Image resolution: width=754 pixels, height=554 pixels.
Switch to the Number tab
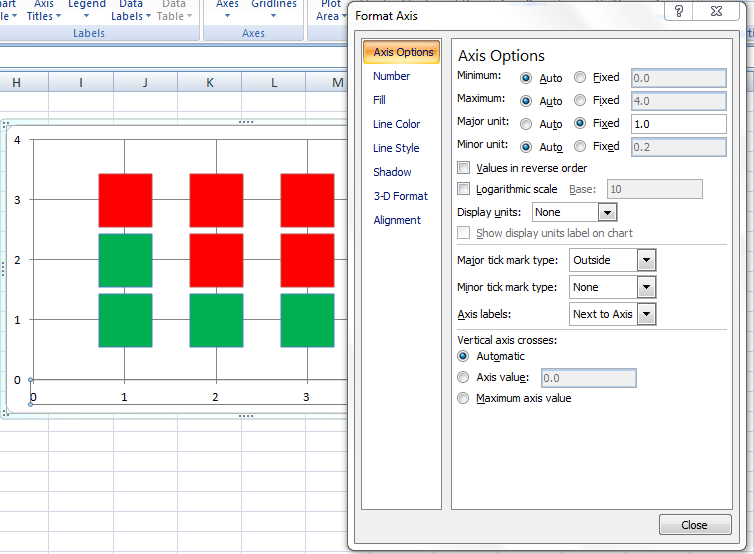[391, 76]
